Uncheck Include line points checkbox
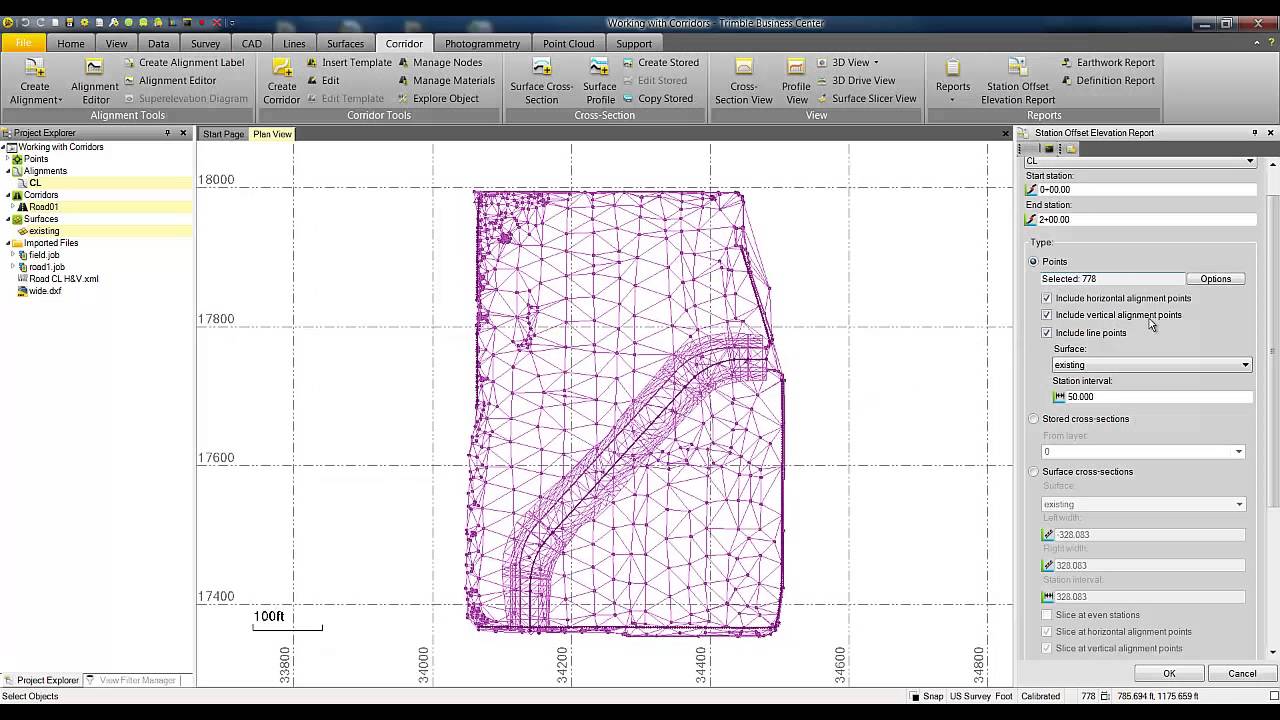Image resolution: width=1280 pixels, height=720 pixels. coord(1047,332)
